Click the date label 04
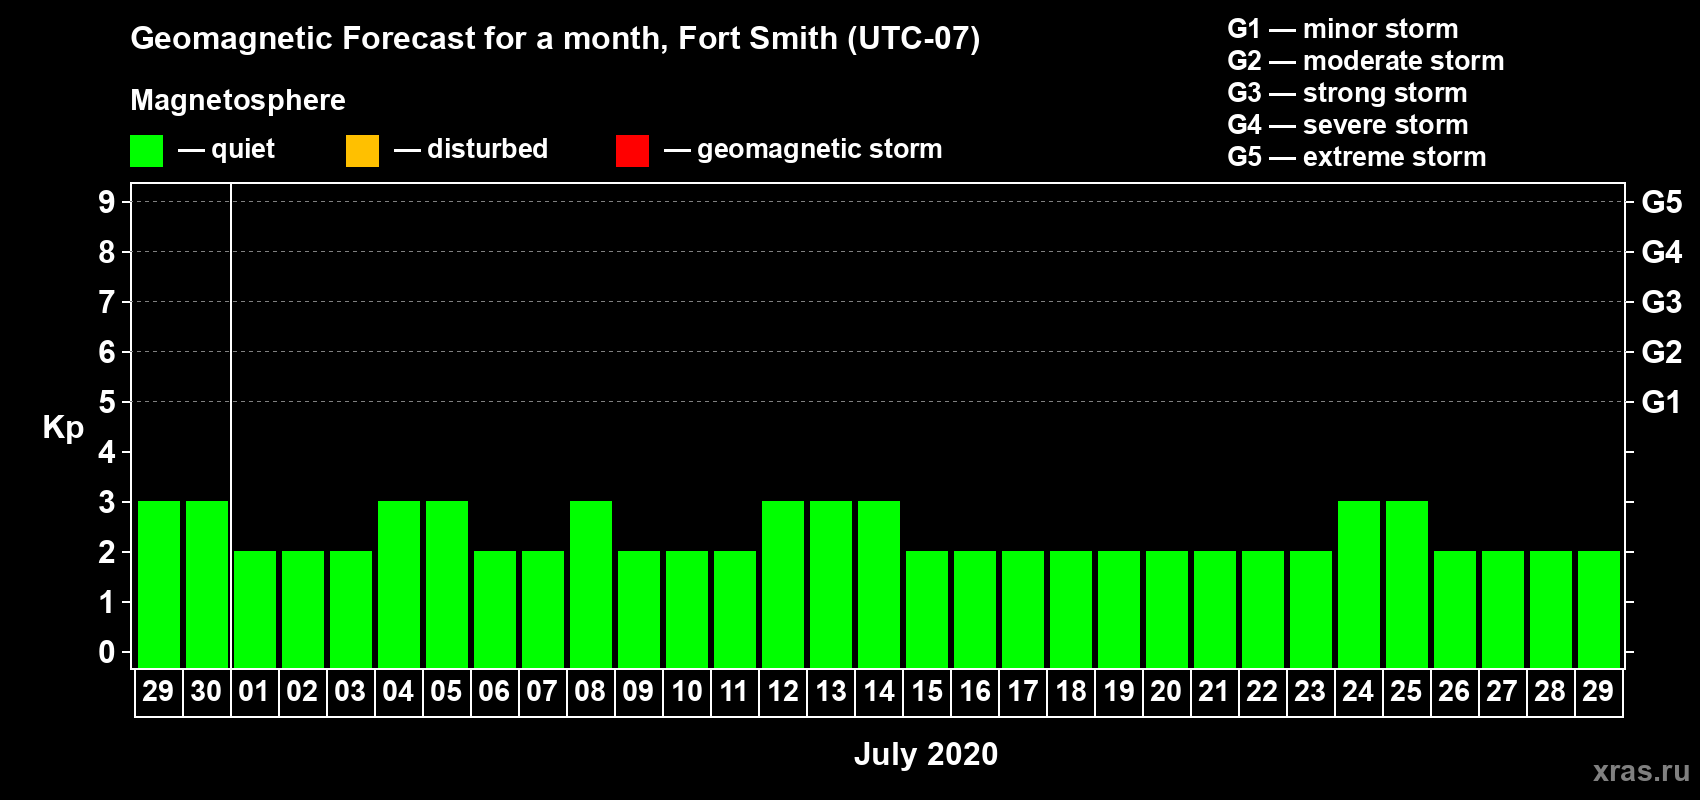This screenshot has width=1700, height=800. (x=398, y=691)
